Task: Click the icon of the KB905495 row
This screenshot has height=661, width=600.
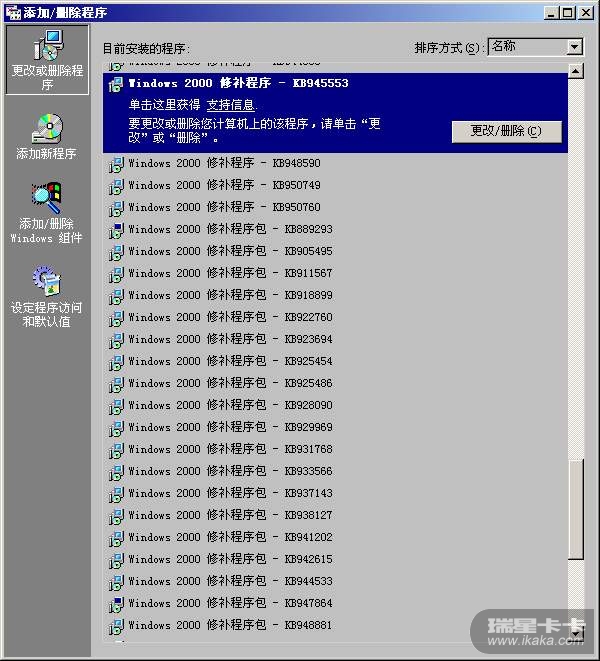Action: (x=116, y=252)
